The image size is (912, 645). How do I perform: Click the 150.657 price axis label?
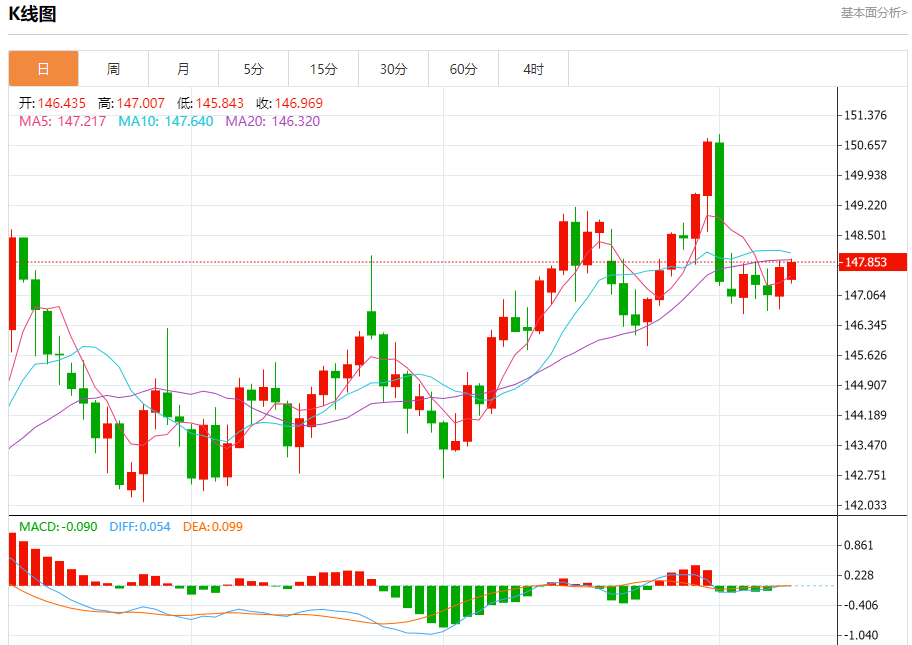point(865,145)
